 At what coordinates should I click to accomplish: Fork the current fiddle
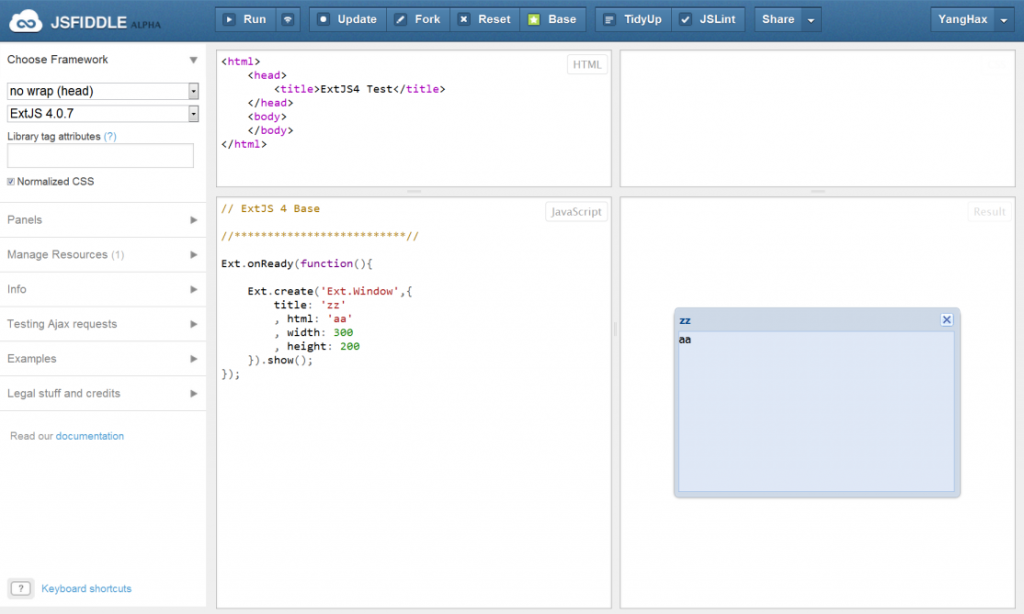(x=418, y=20)
